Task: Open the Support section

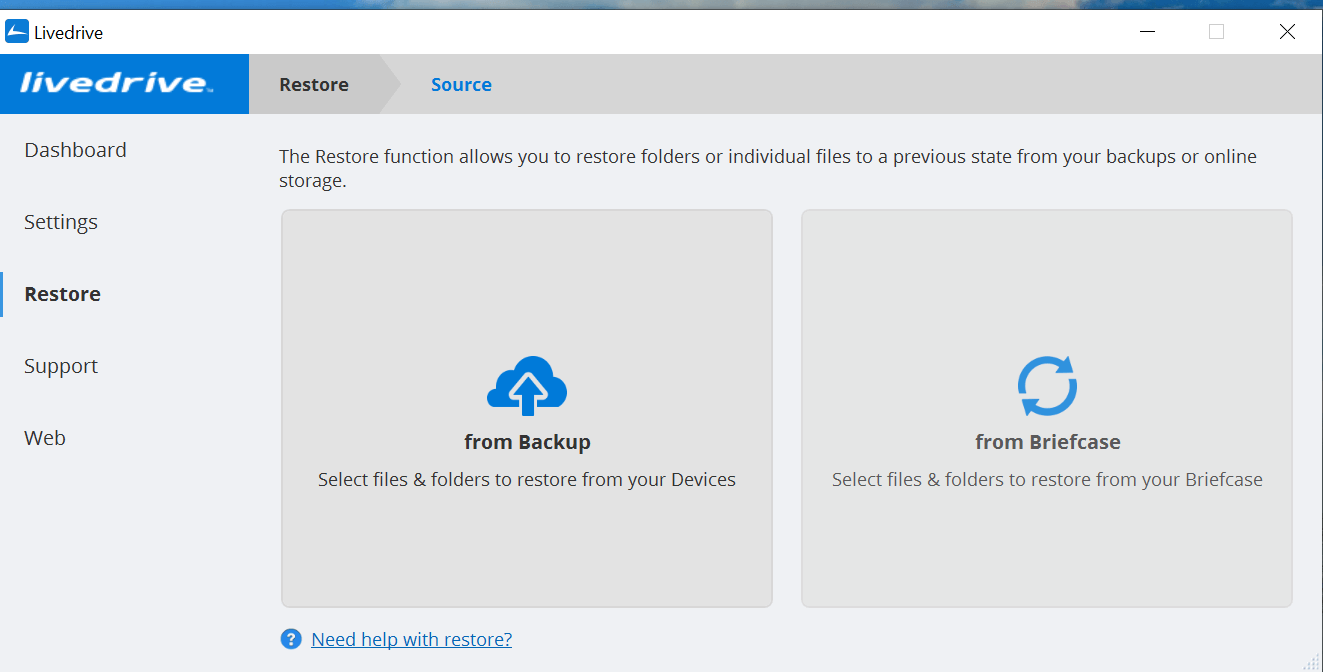Action: (60, 365)
